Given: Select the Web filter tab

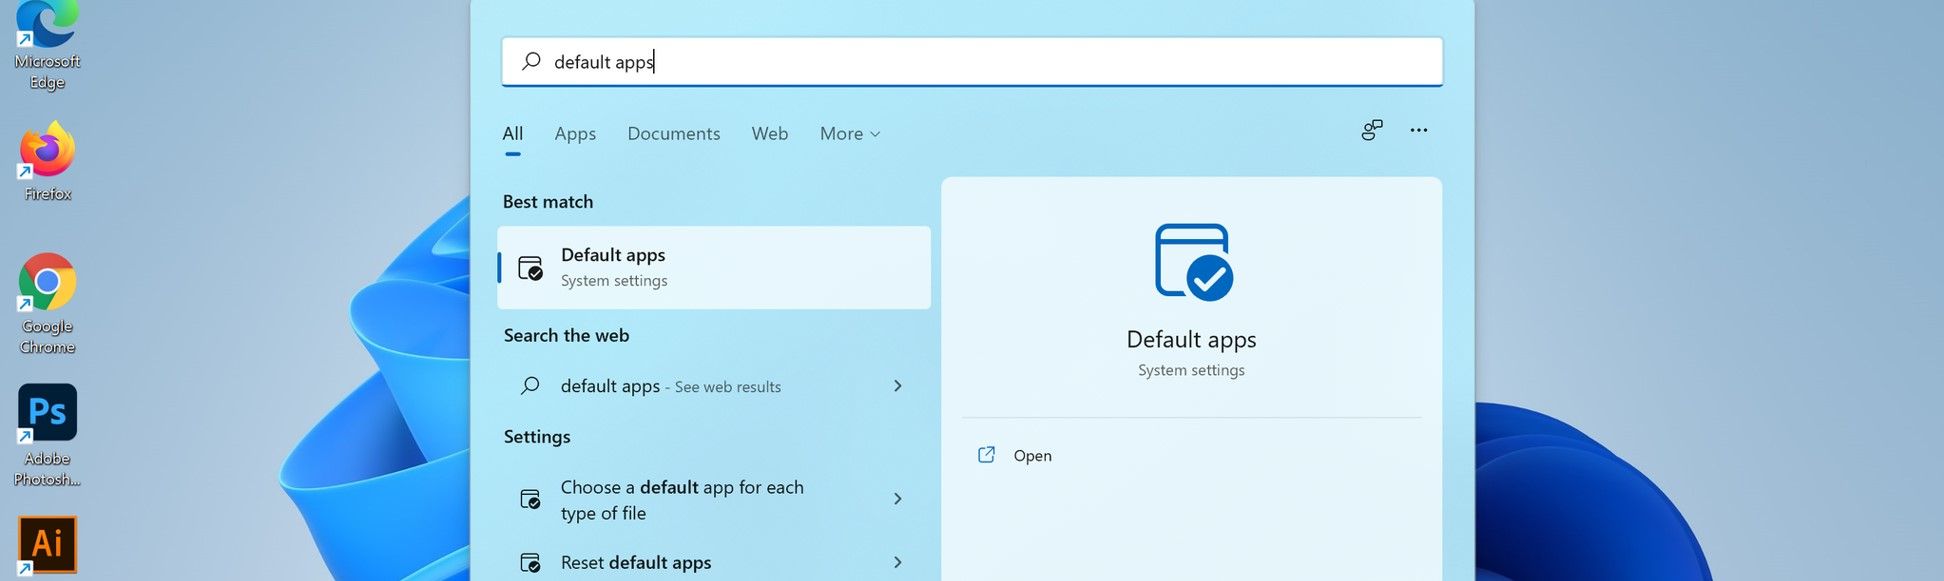Looking at the screenshot, I should pyautogui.click(x=769, y=134).
